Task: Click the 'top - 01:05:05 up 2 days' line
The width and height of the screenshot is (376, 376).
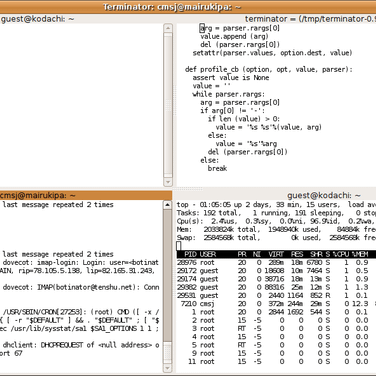Action: coord(276,205)
